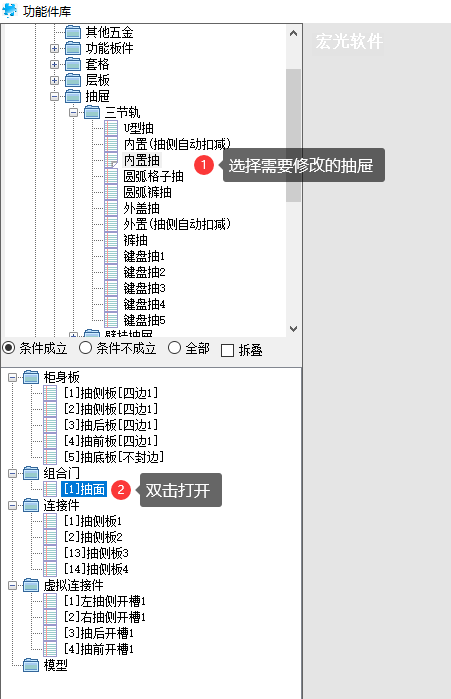Select [13]抽侧板3 connector item
The image size is (451, 699).
96,553
